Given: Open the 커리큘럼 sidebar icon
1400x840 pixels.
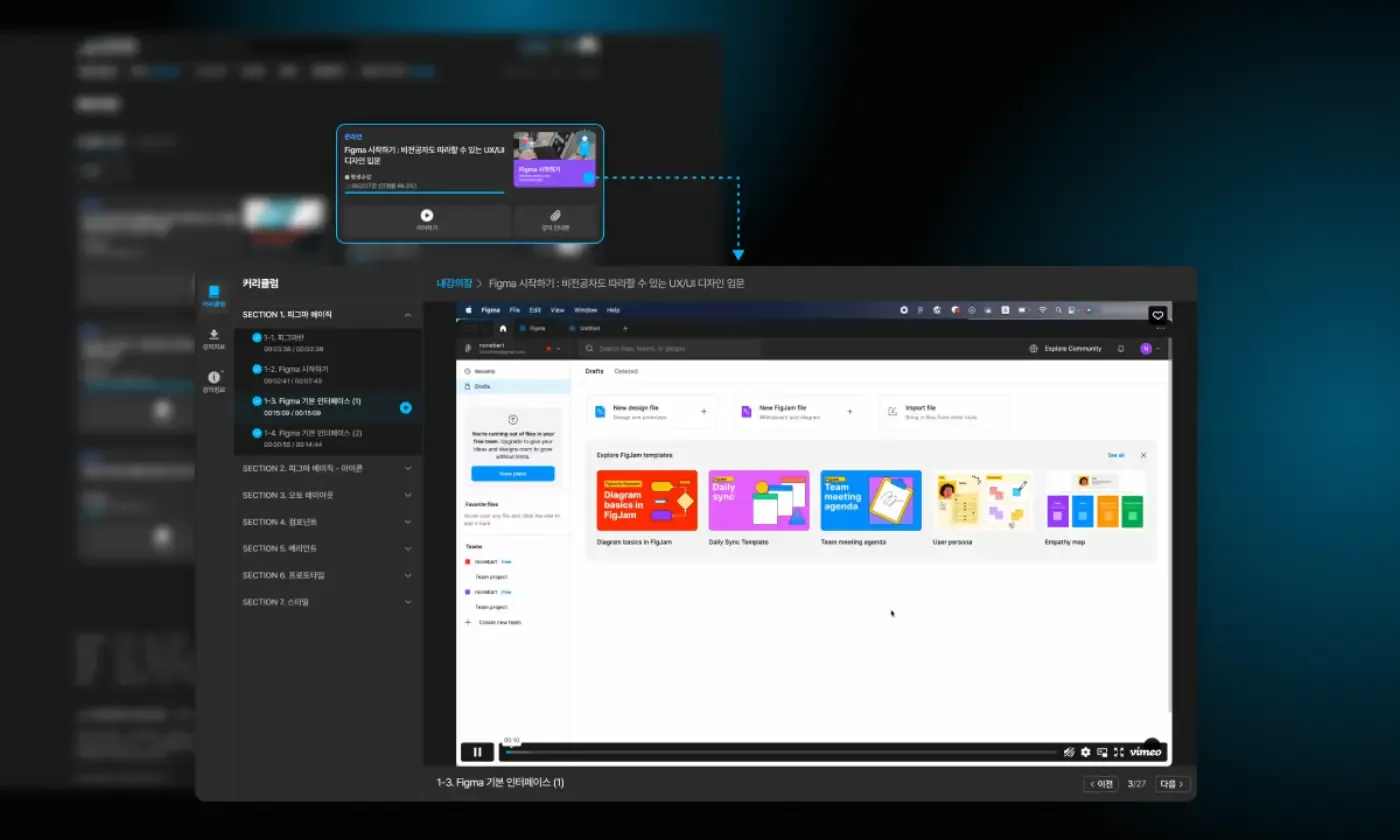Looking at the screenshot, I should pos(214,296).
